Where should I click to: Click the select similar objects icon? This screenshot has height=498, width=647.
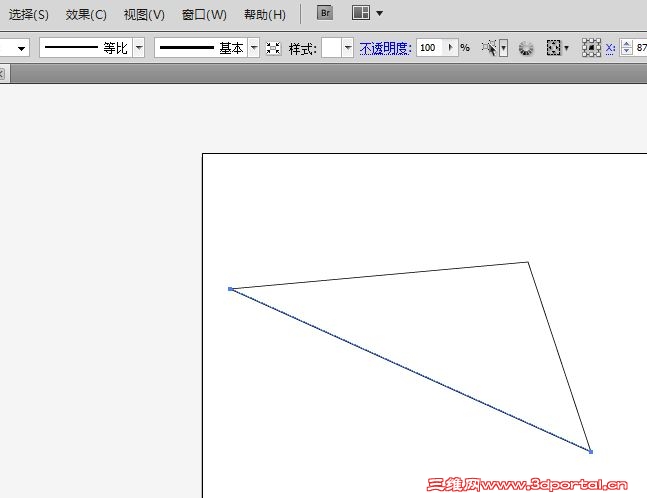click(x=489, y=48)
